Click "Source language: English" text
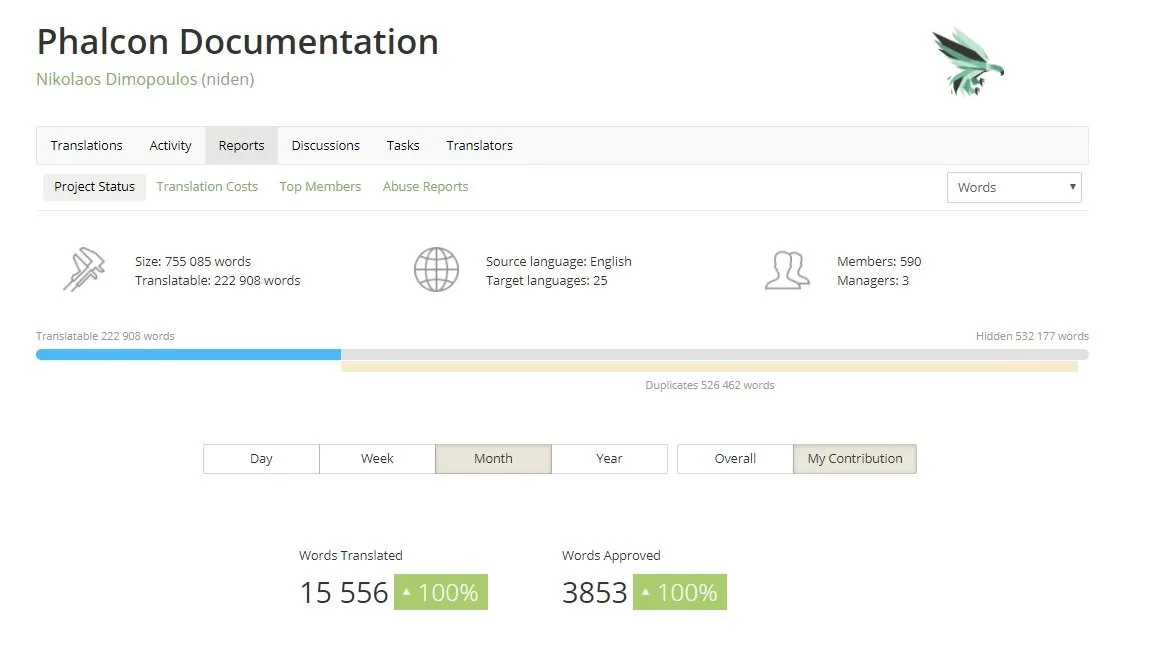Image resolution: width=1166 pixels, height=645 pixels. (558, 261)
